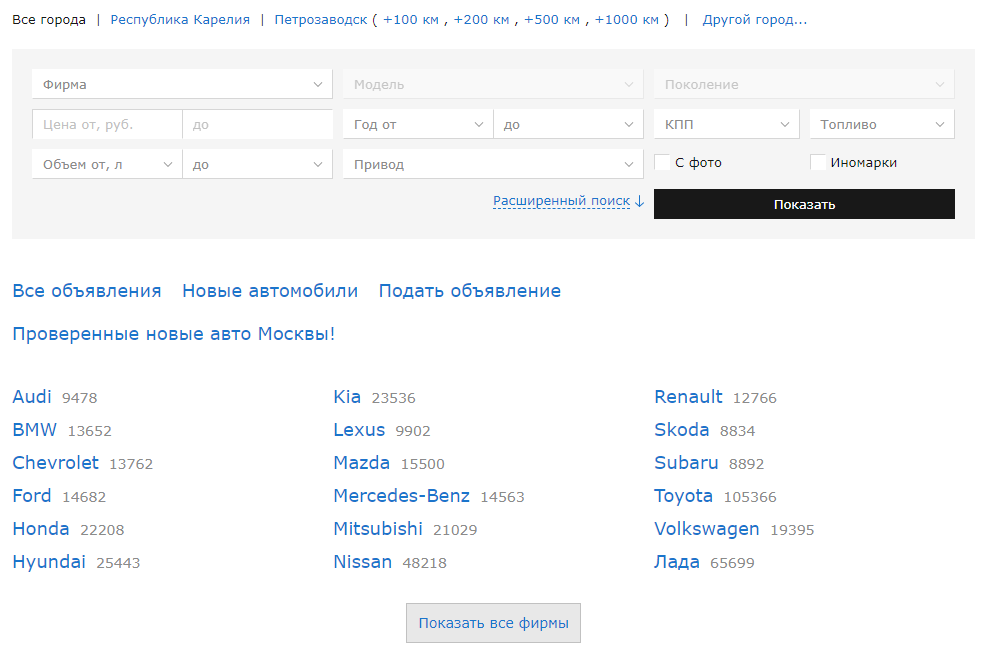Click the price 'до' maximum input field
This screenshot has height=663, width=993.
[x=257, y=124]
